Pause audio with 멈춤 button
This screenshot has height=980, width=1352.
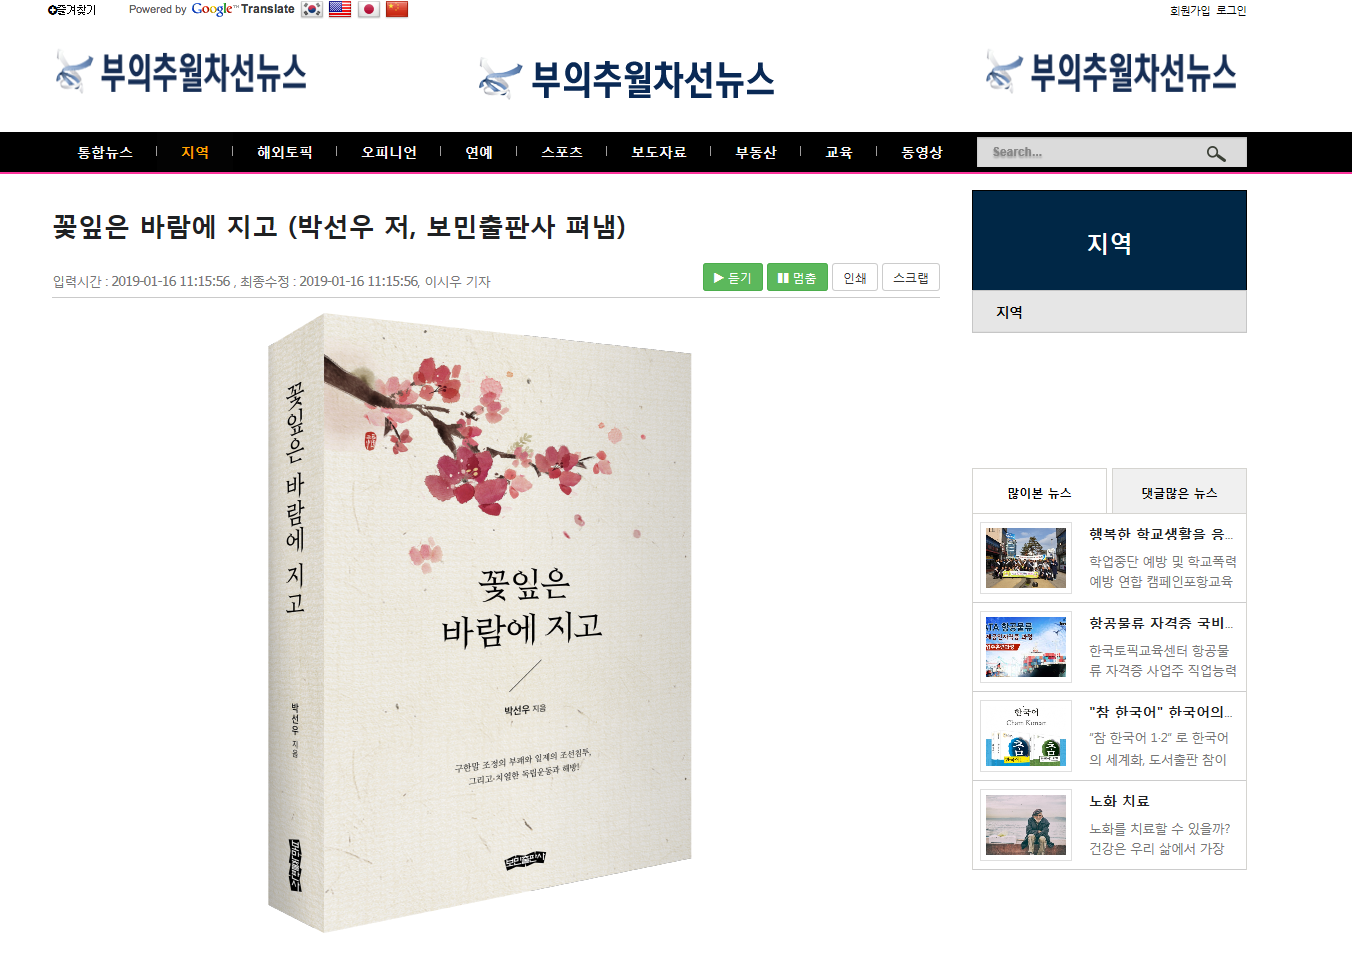click(x=797, y=277)
